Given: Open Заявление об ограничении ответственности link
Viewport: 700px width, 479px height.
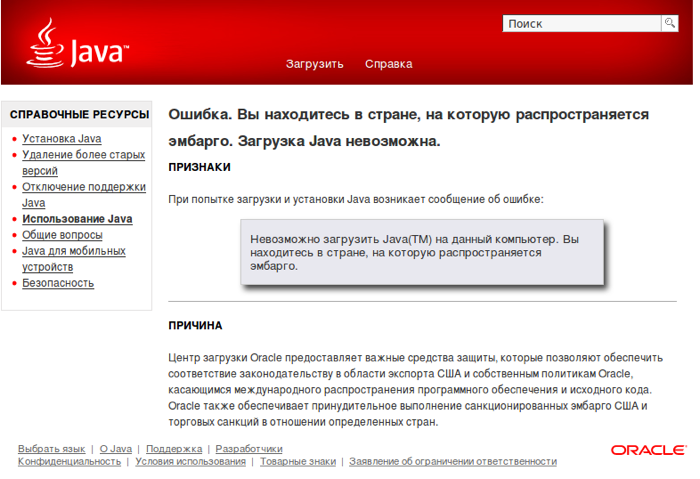Looking at the screenshot, I should tap(453, 461).
